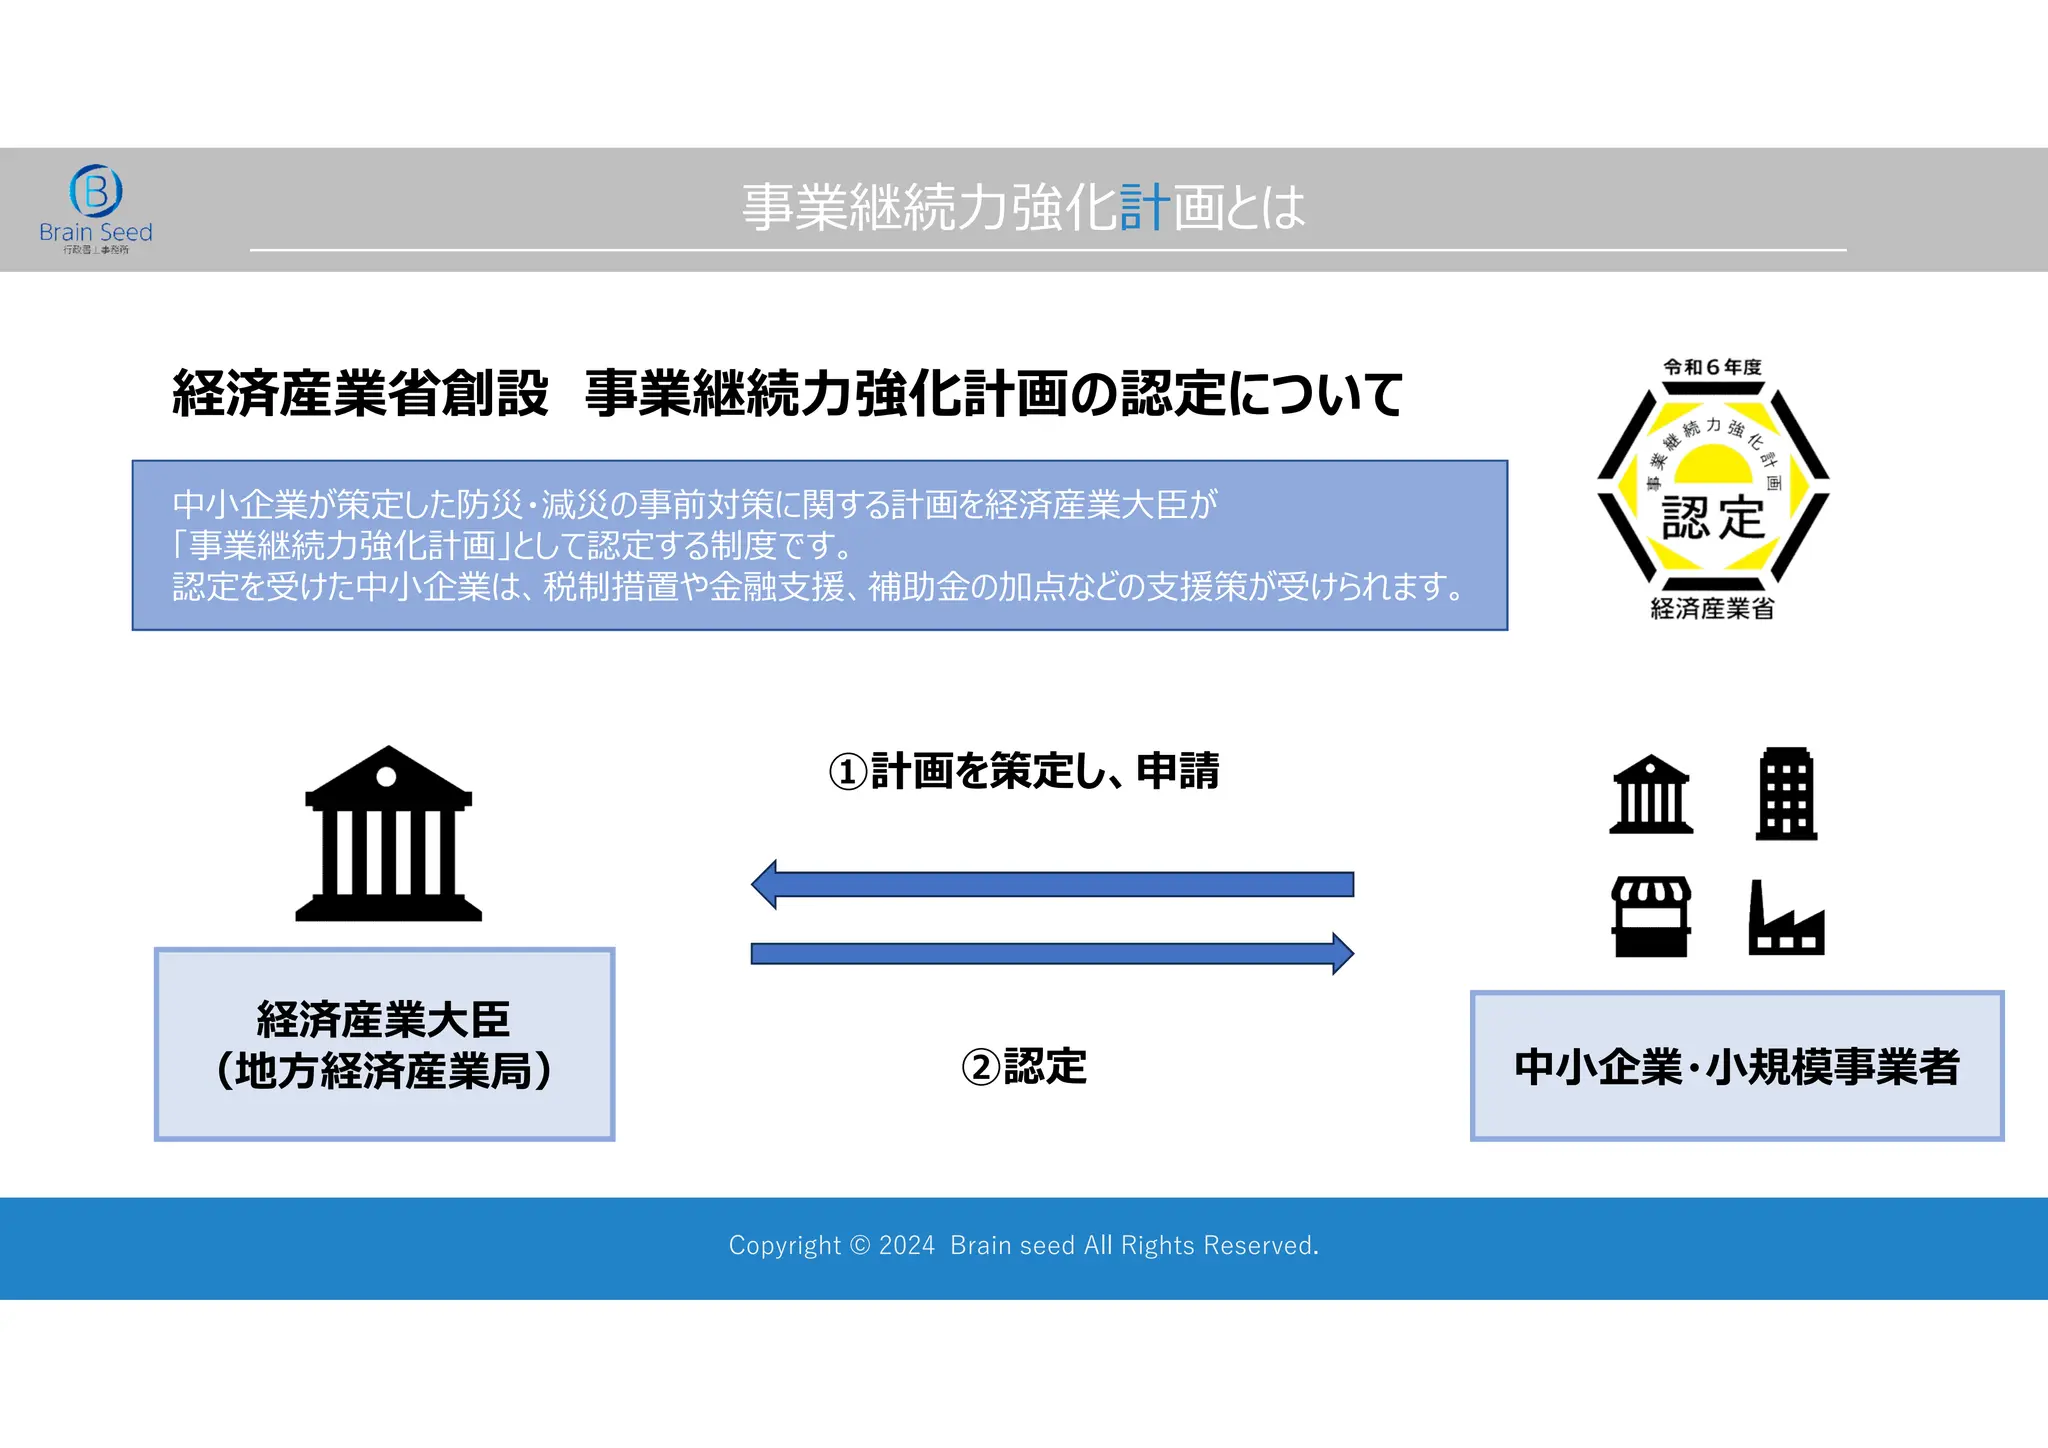
Task: Click the right-pointing blue arrow
Action: click(1052, 953)
